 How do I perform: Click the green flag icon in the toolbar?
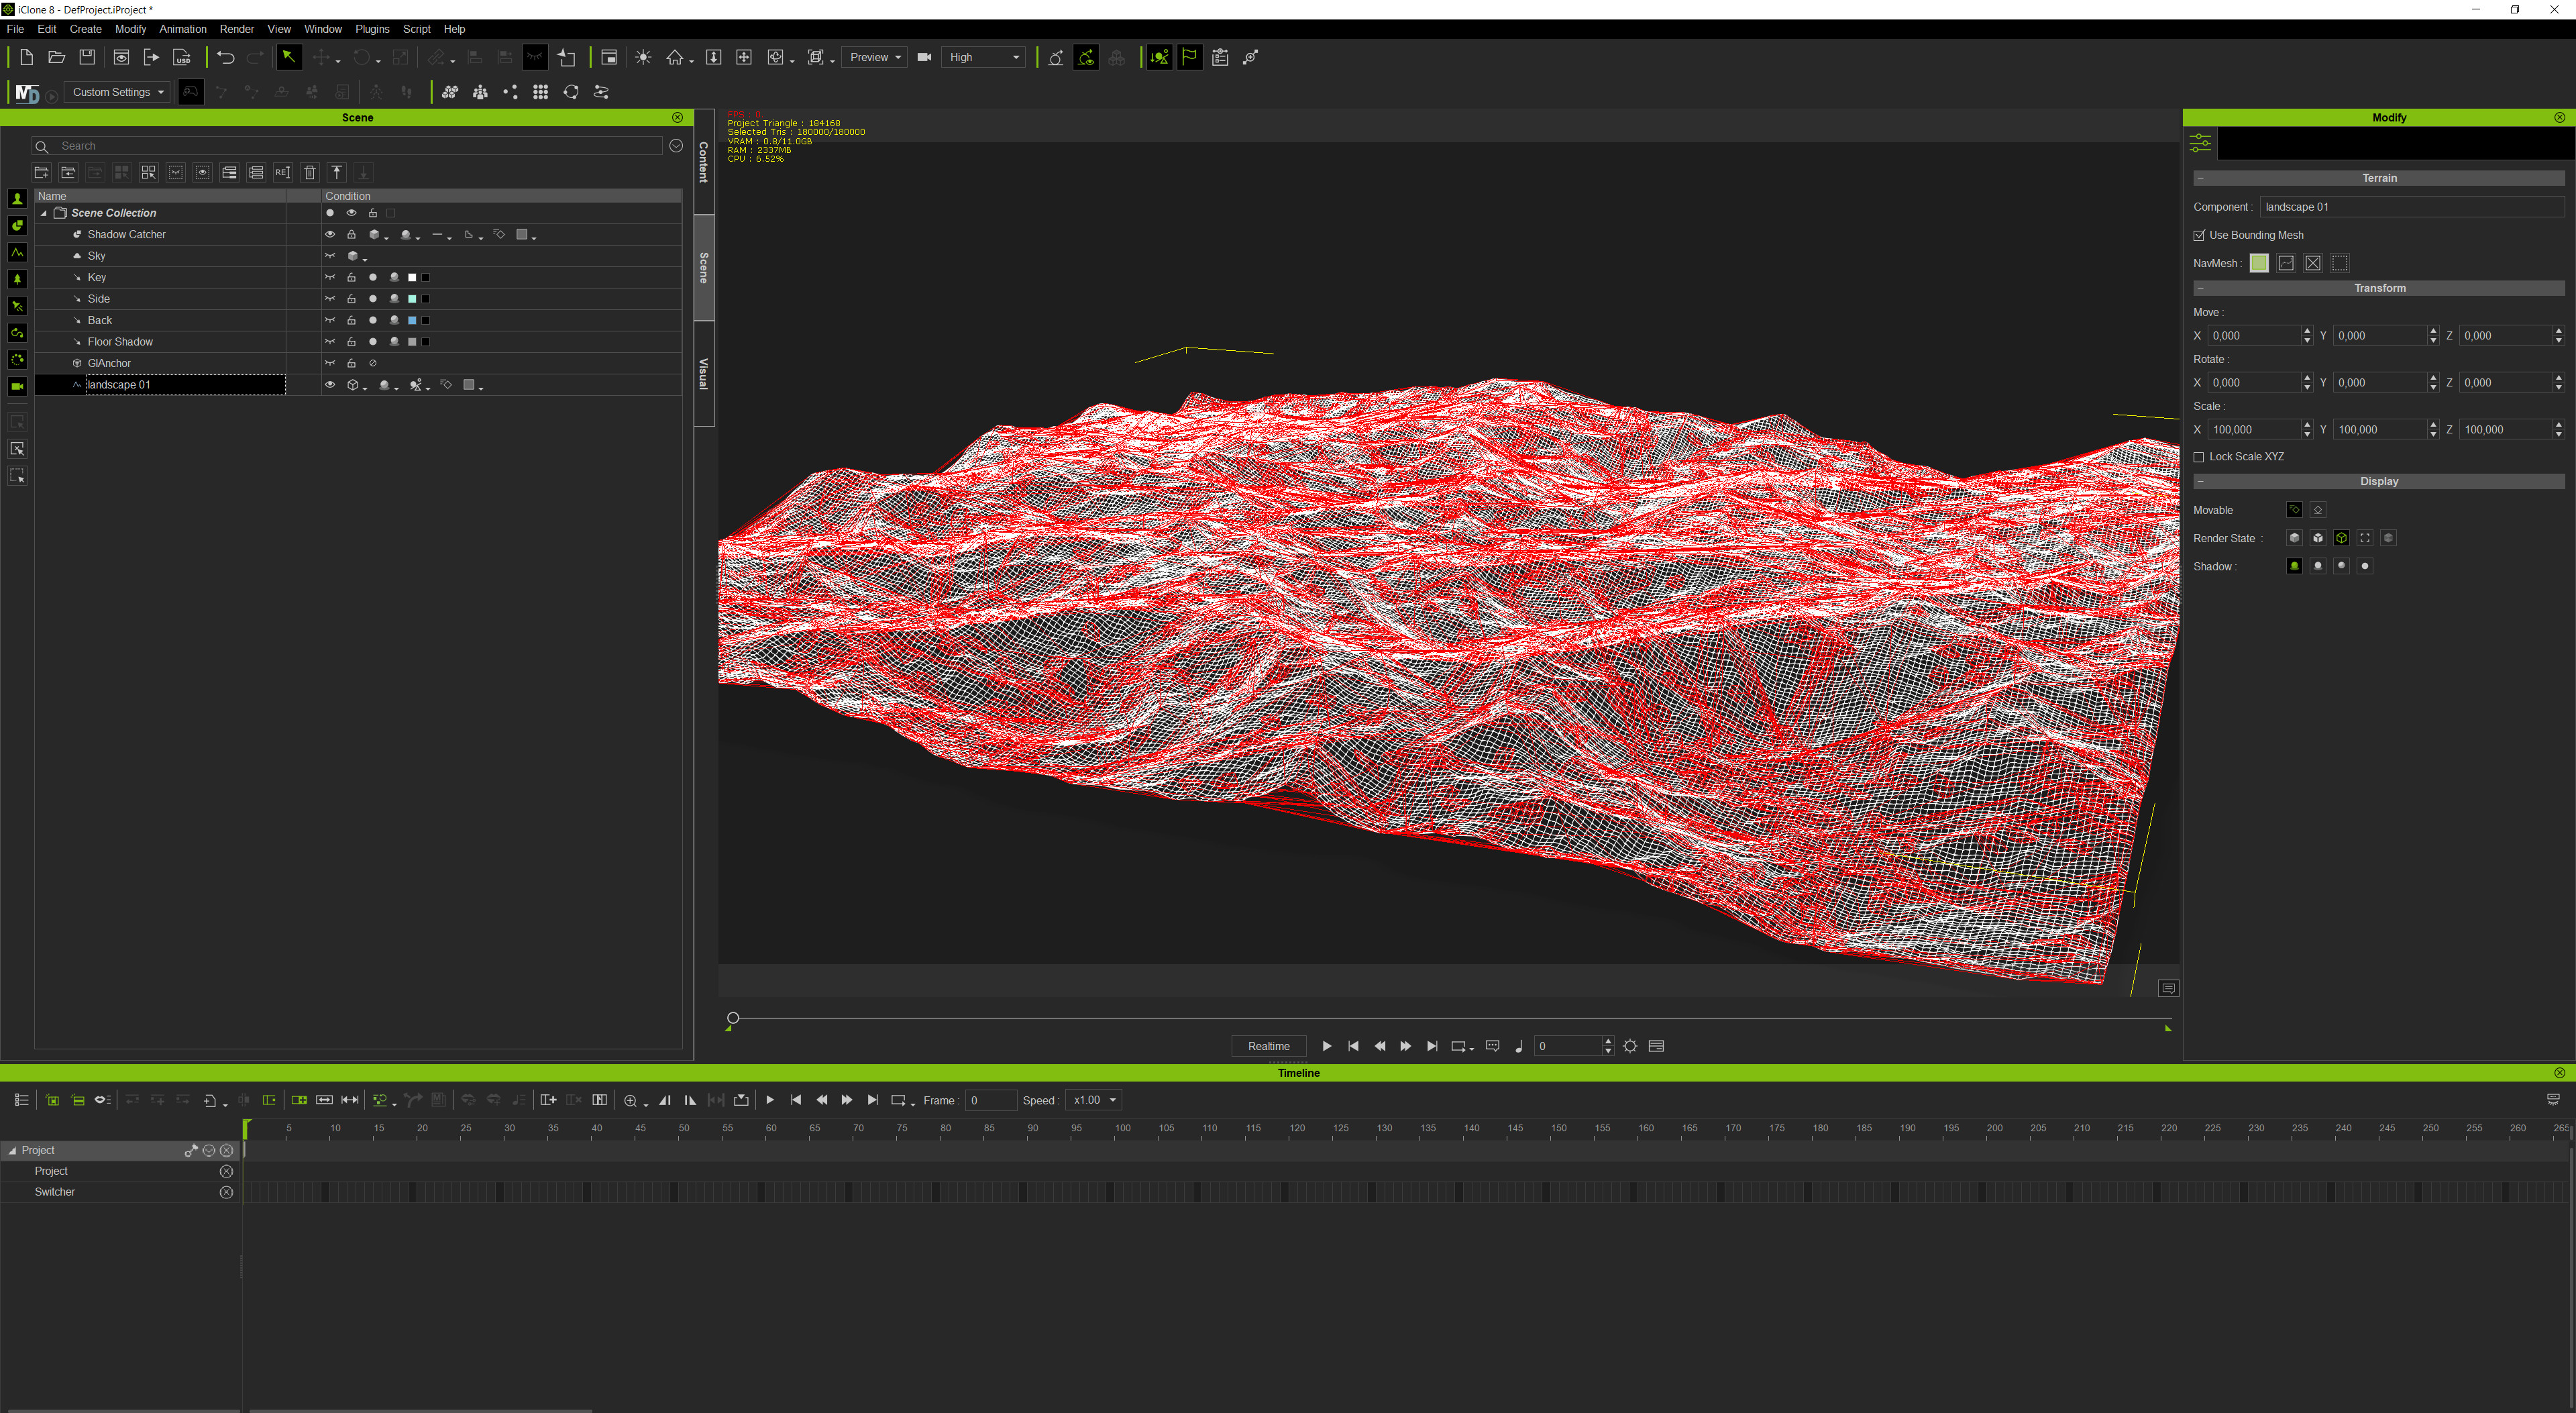pyautogui.click(x=1190, y=57)
